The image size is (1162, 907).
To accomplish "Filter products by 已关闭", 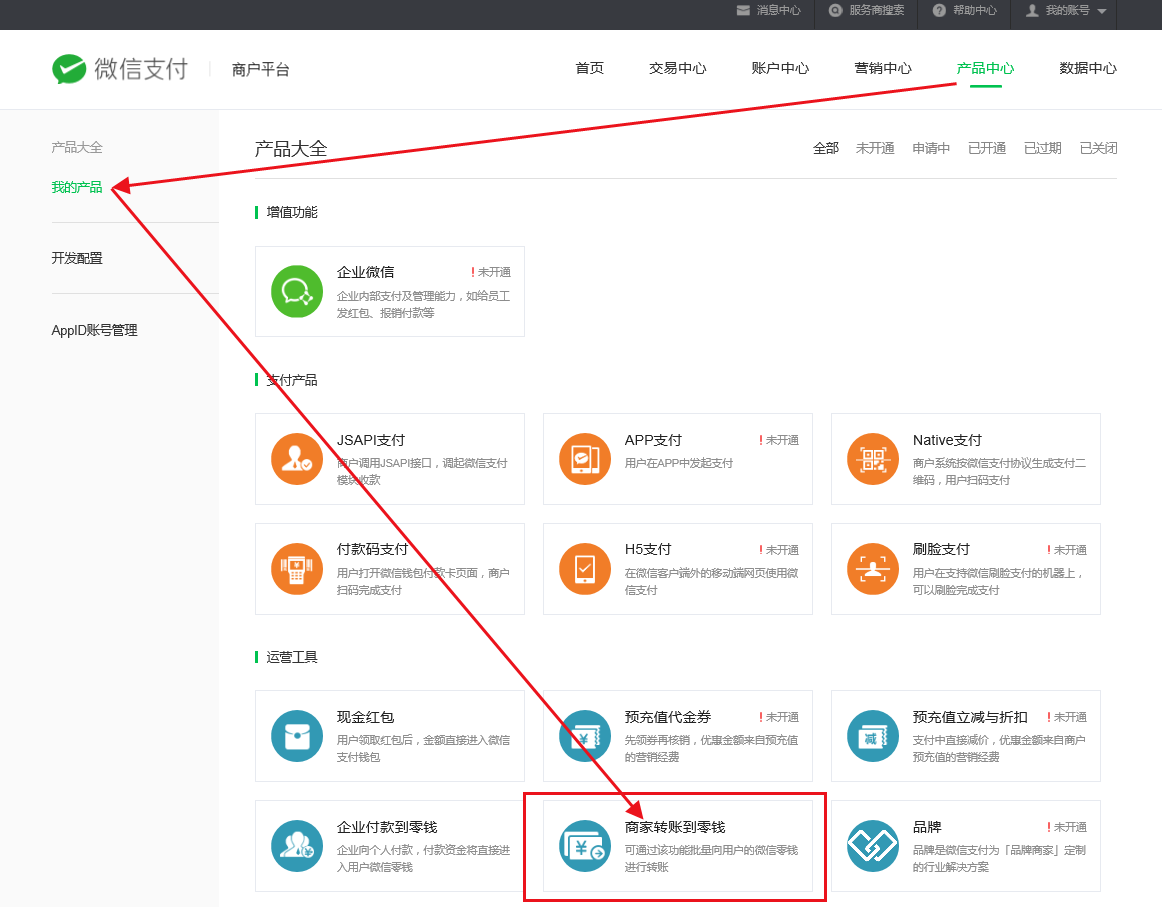I will tap(1098, 148).
